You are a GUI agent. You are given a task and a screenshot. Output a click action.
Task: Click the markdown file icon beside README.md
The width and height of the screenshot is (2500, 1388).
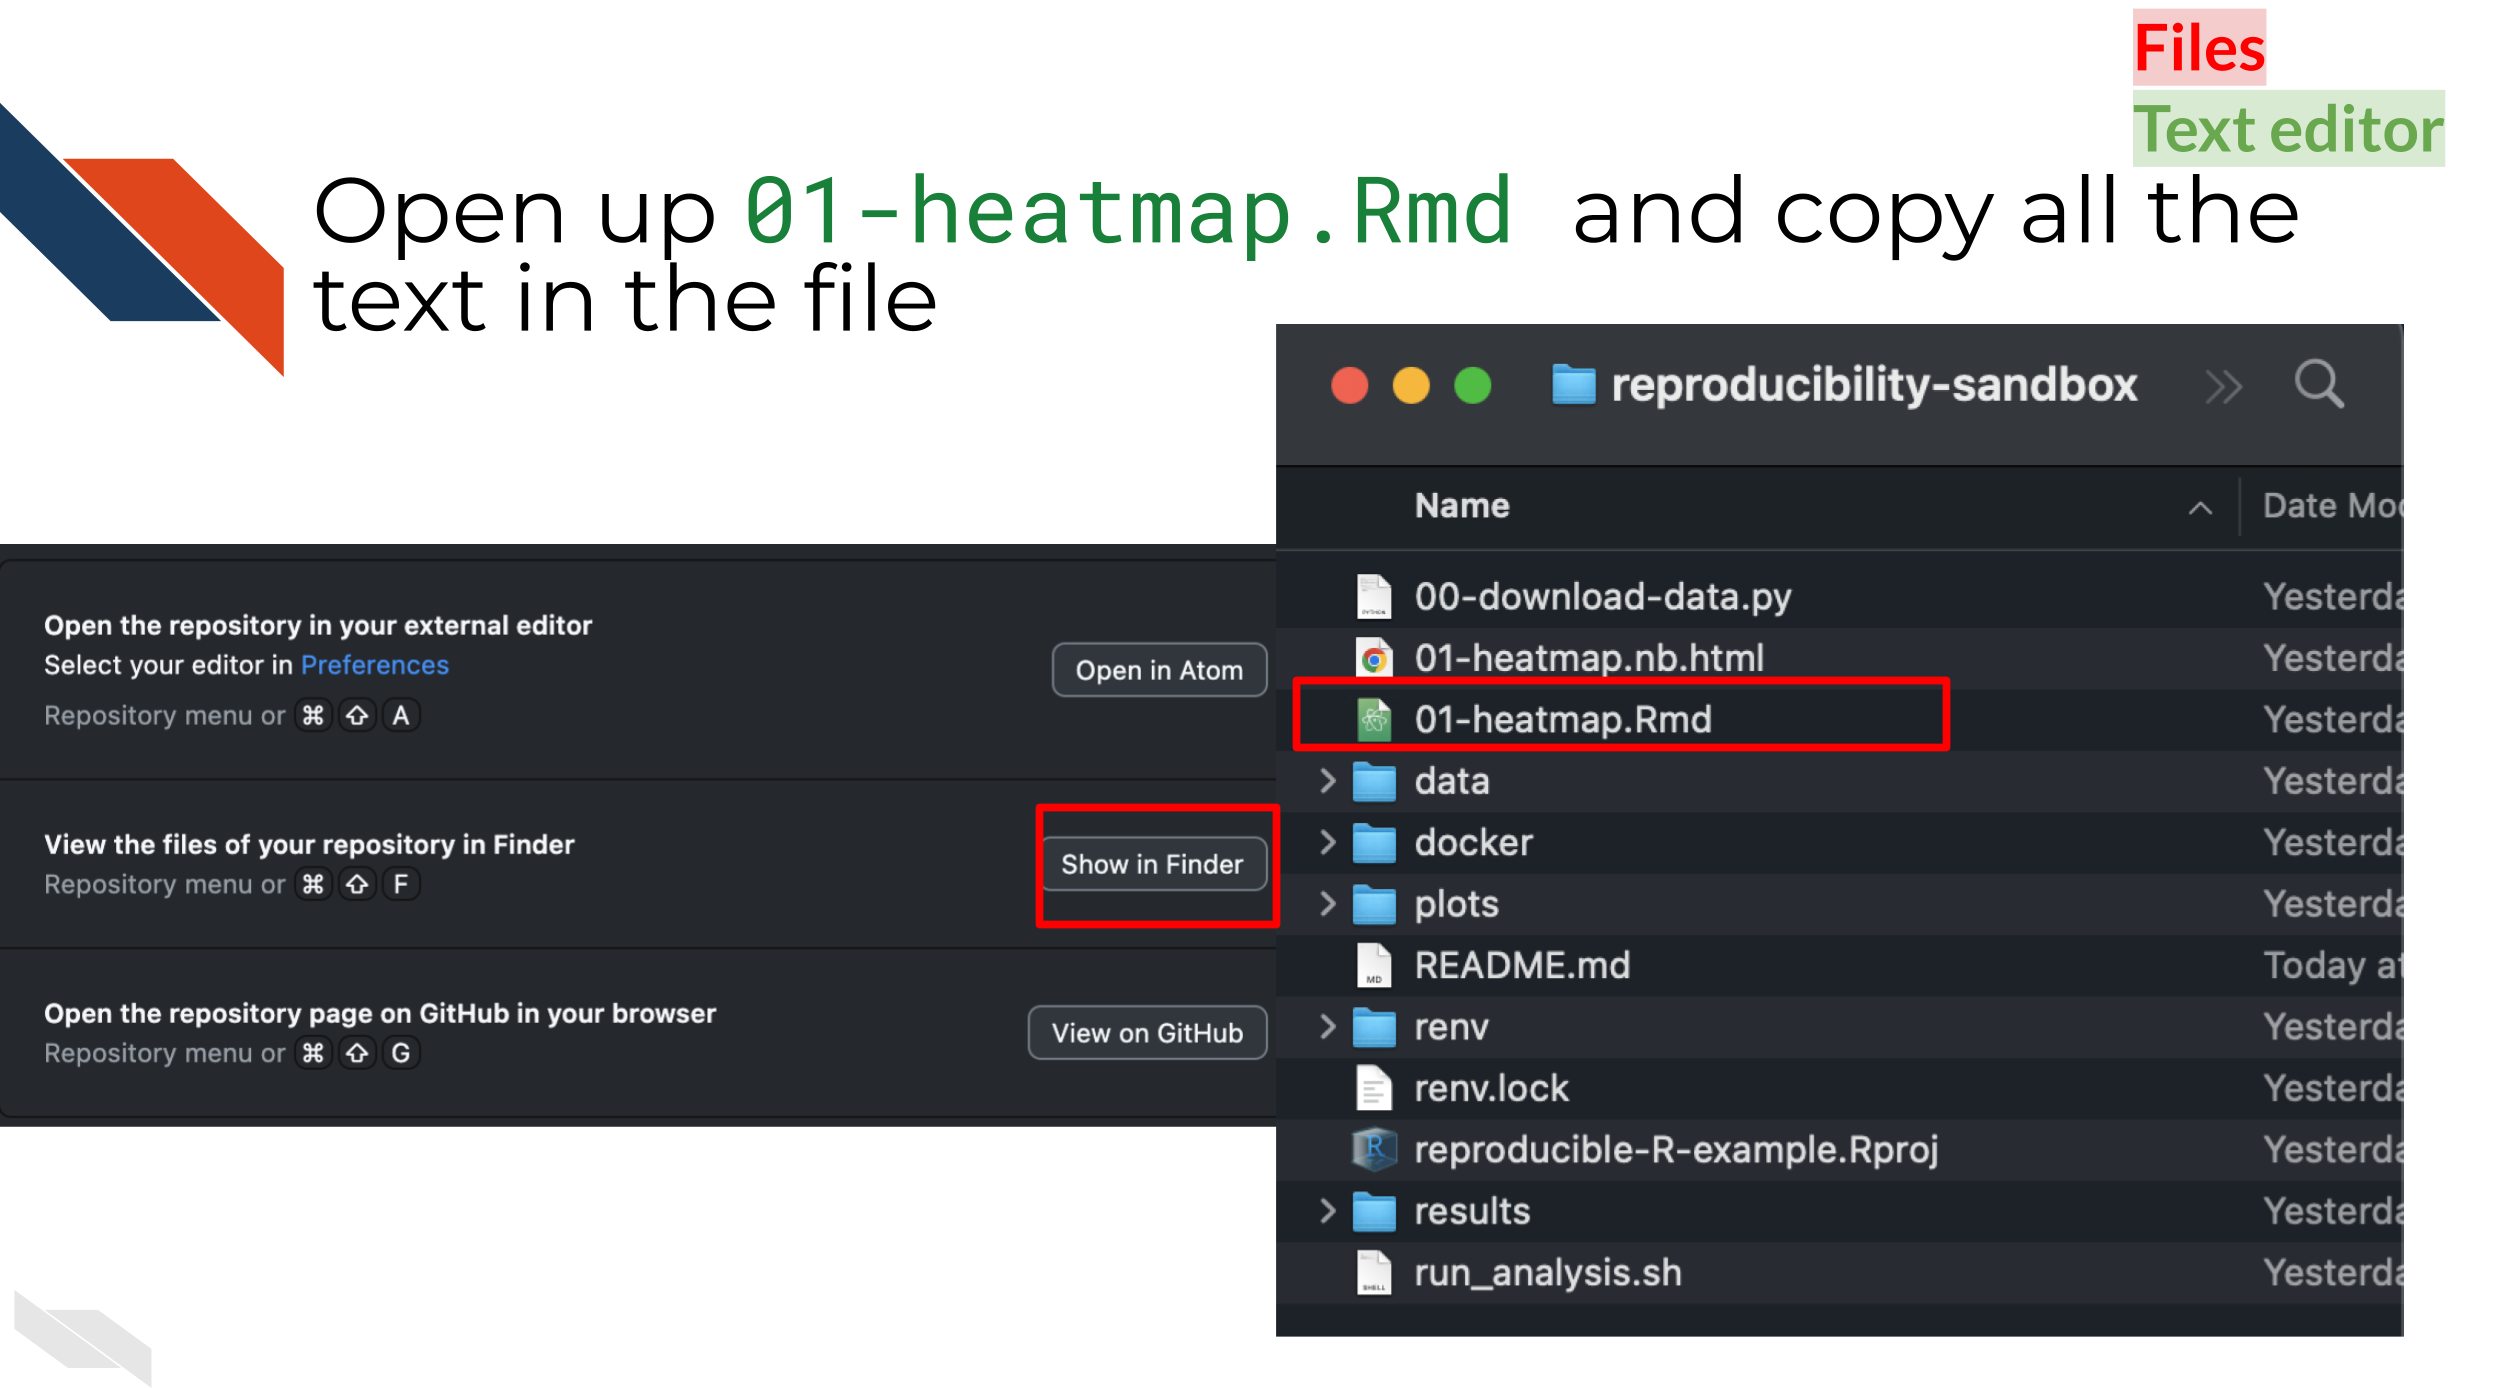[x=1374, y=966]
